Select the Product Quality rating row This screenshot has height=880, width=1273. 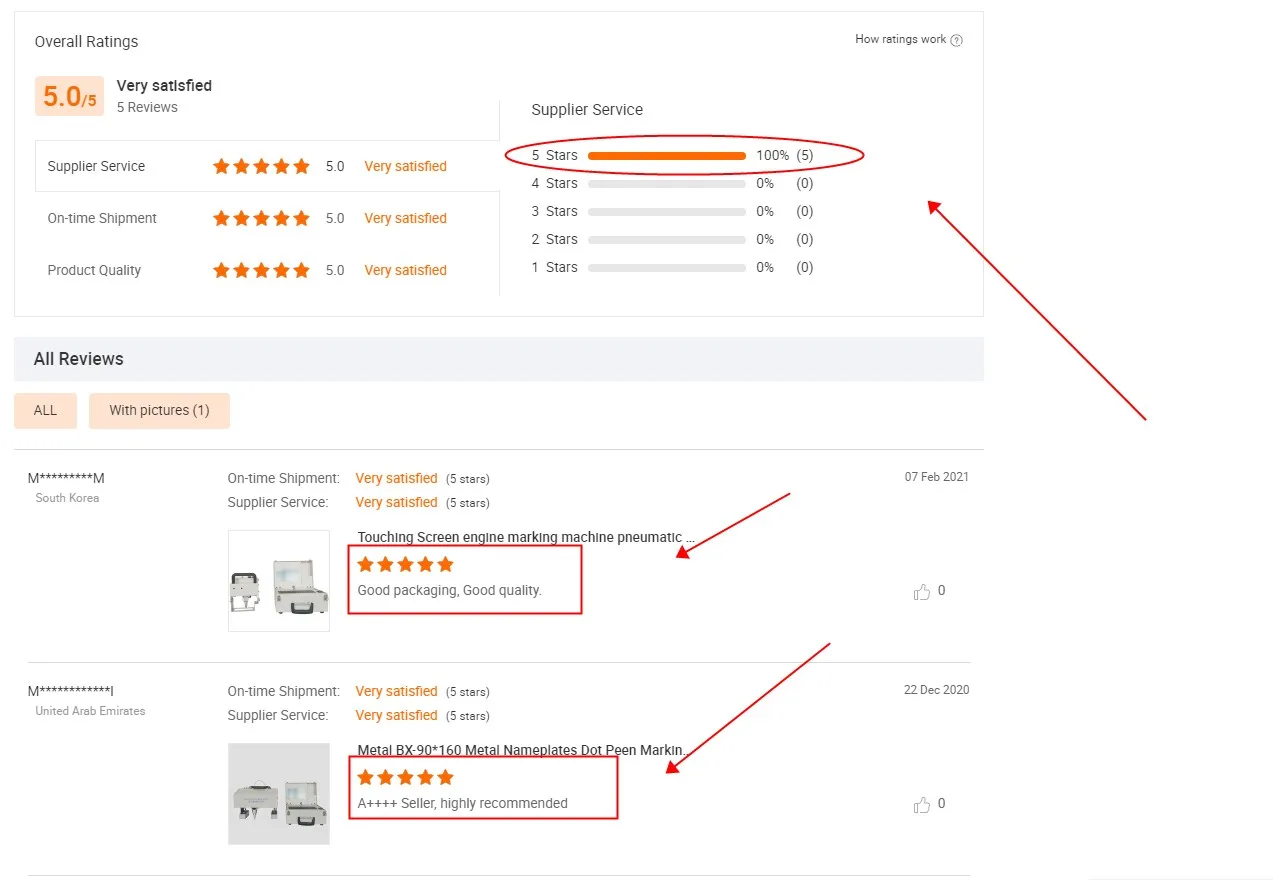tap(267, 270)
